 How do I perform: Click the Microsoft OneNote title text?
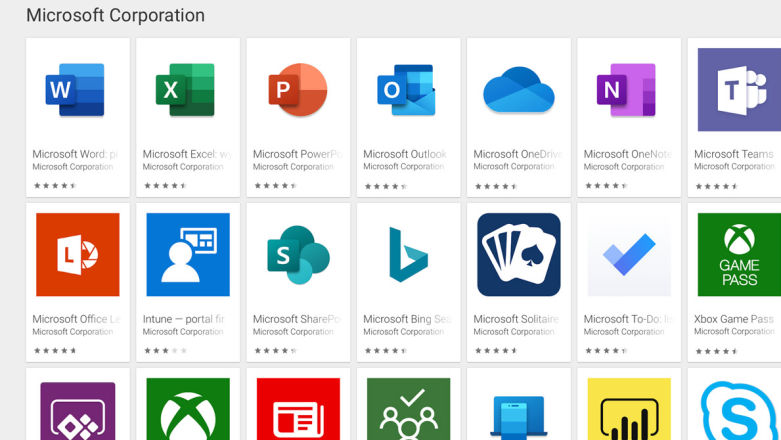tap(628, 154)
